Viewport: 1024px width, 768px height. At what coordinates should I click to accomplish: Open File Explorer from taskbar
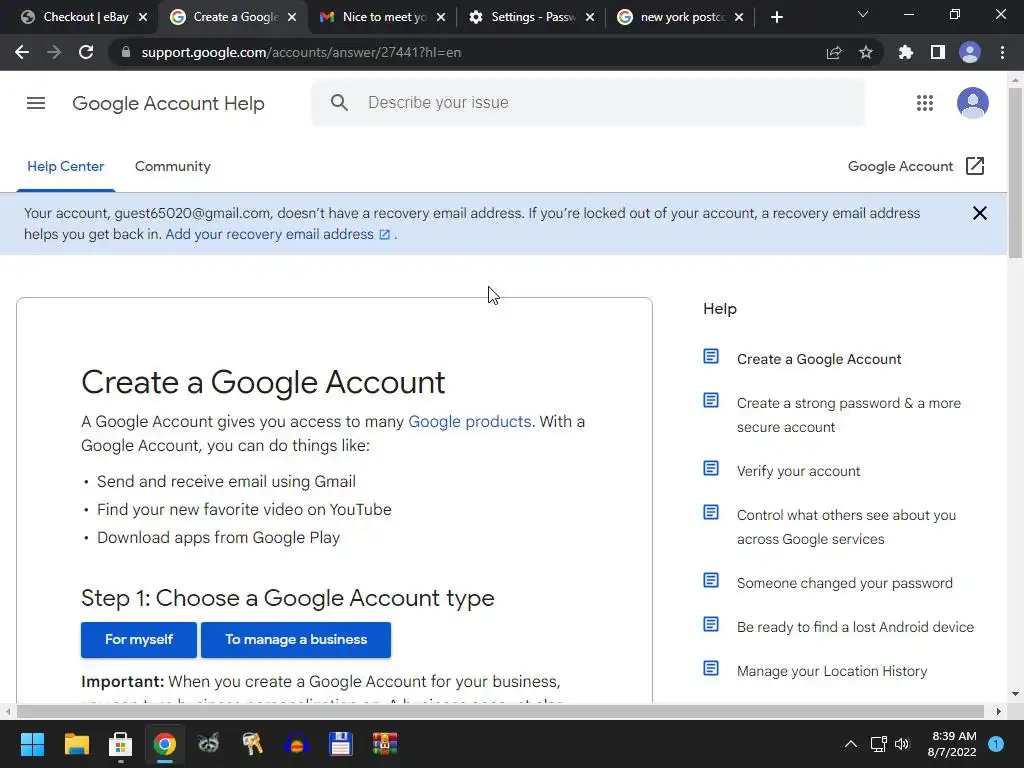point(76,744)
